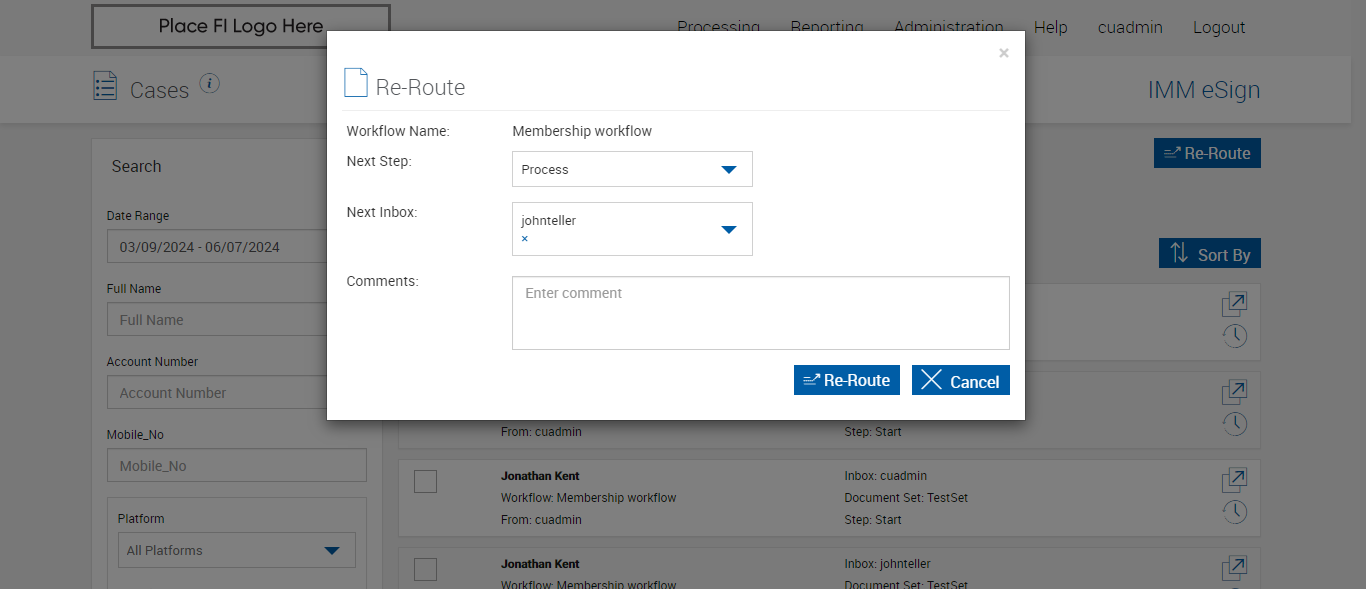Screen dimensions: 1366x589
Task: Click open icon on the topmost case row
Action: pyautogui.click(x=1234, y=304)
